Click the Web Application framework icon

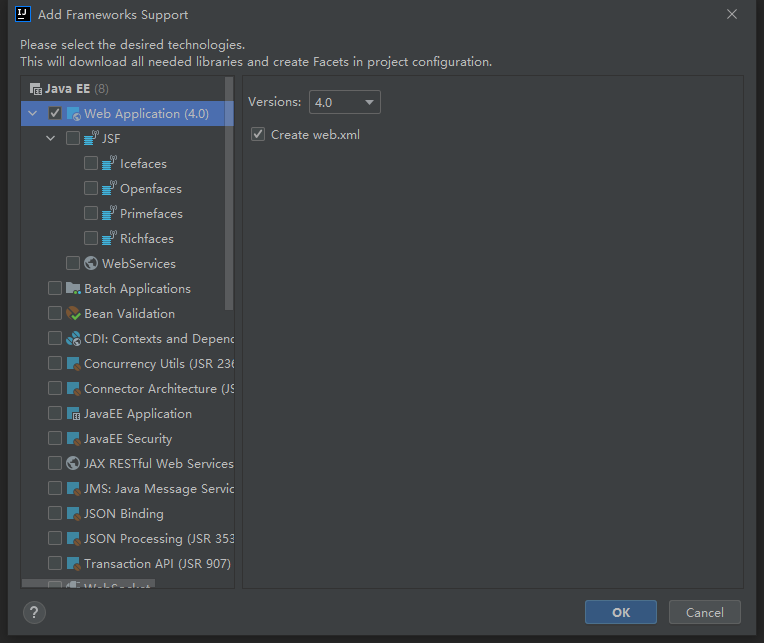pyautogui.click(x=73, y=113)
